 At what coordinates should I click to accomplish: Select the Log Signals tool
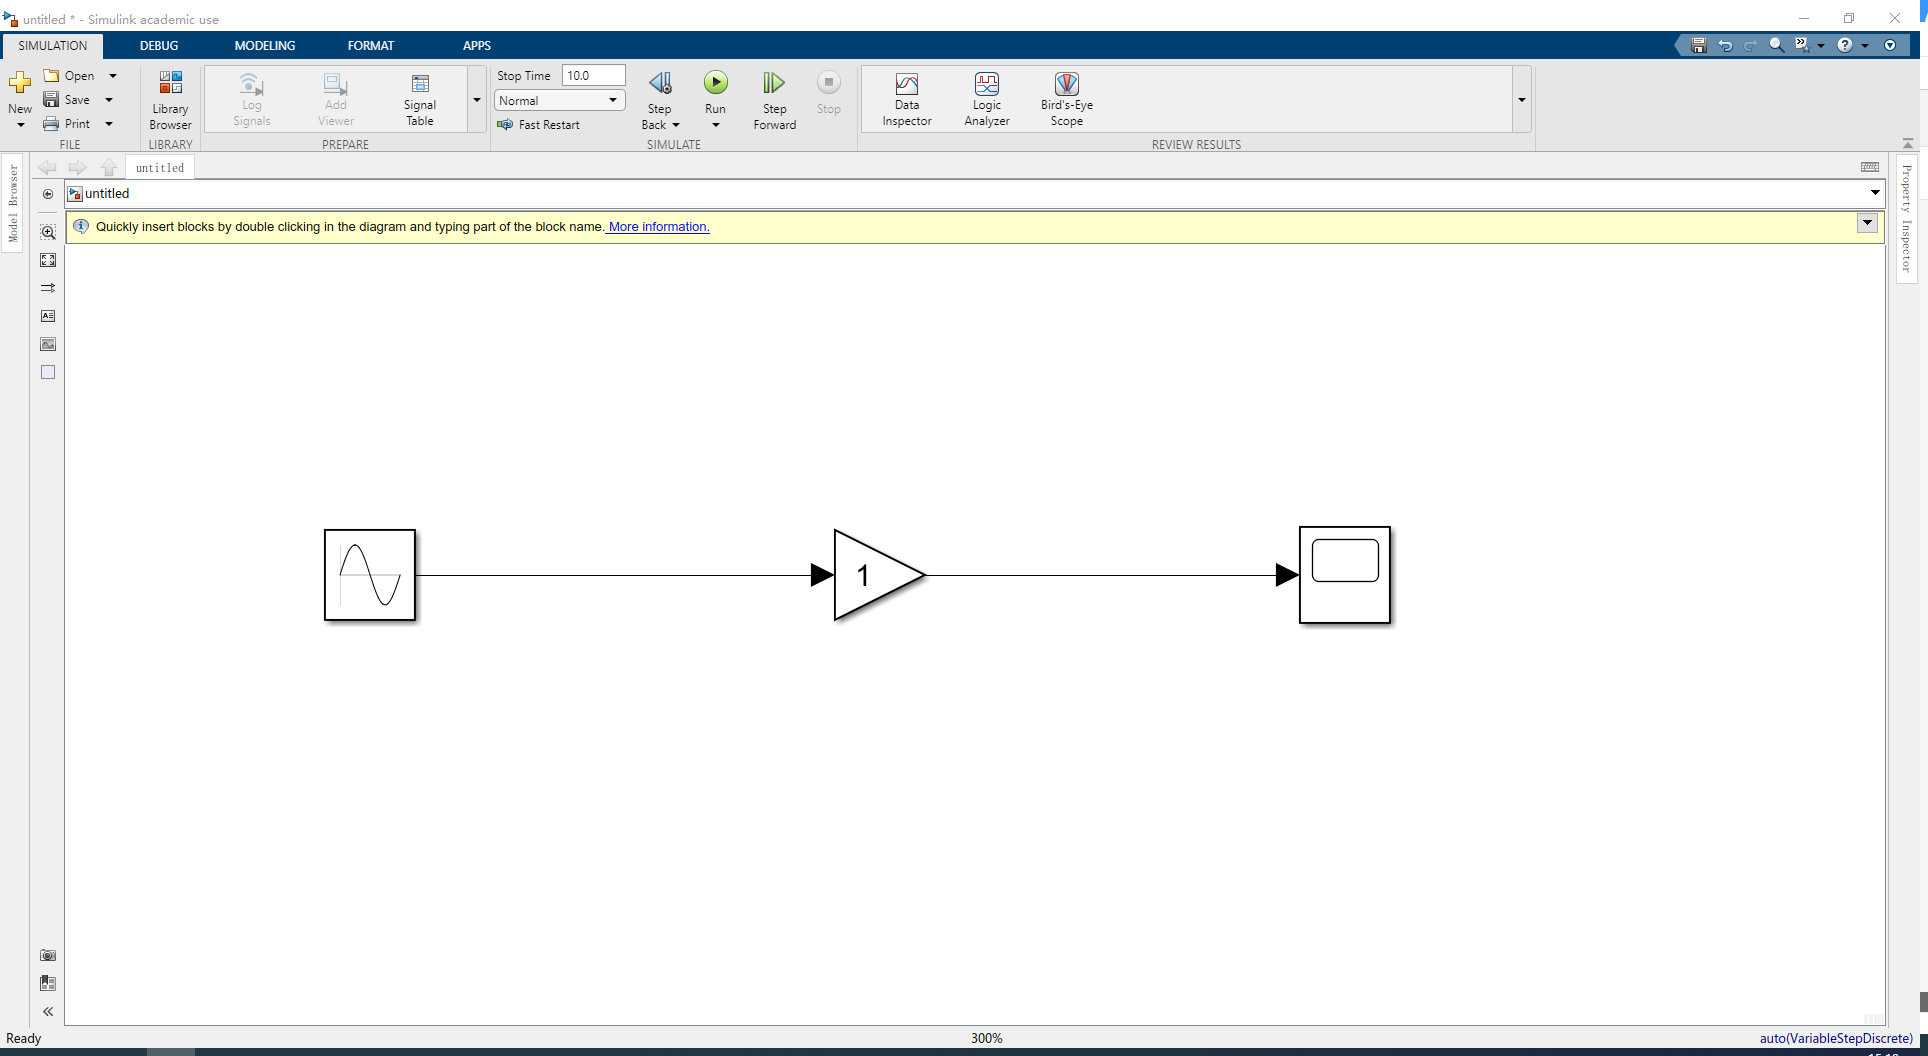coord(251,98)
